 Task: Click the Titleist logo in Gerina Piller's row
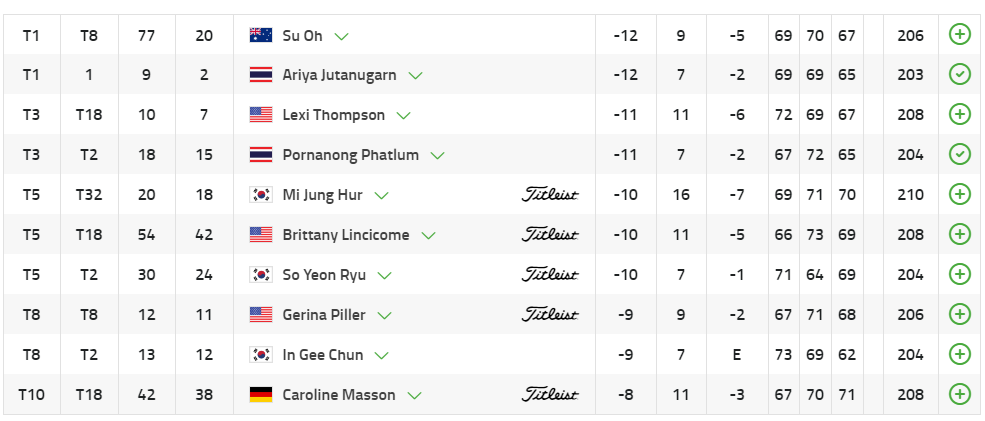[x=550, y=315]
